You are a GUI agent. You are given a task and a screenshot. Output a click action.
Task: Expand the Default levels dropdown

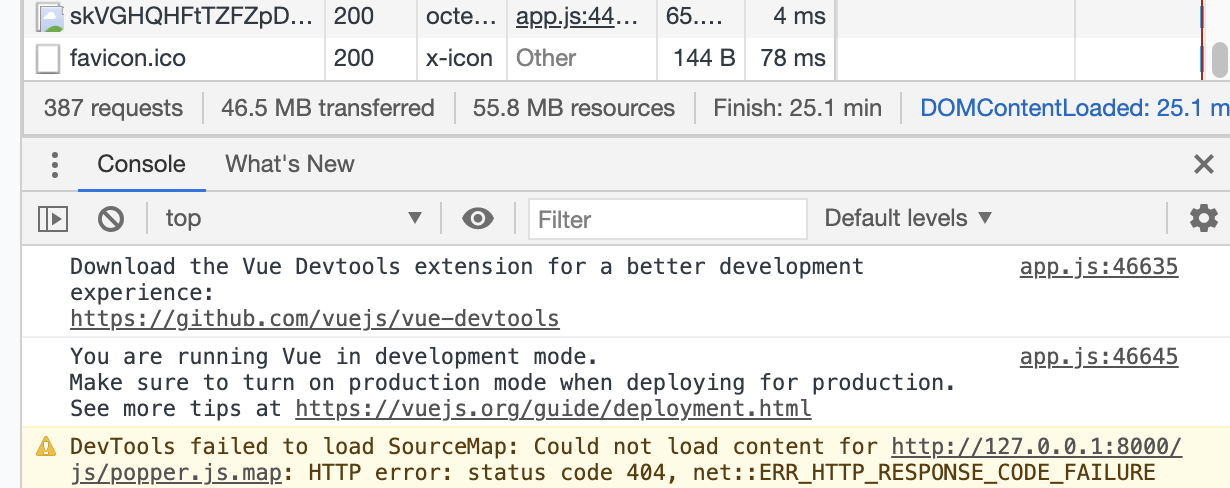tap(908, 218)
